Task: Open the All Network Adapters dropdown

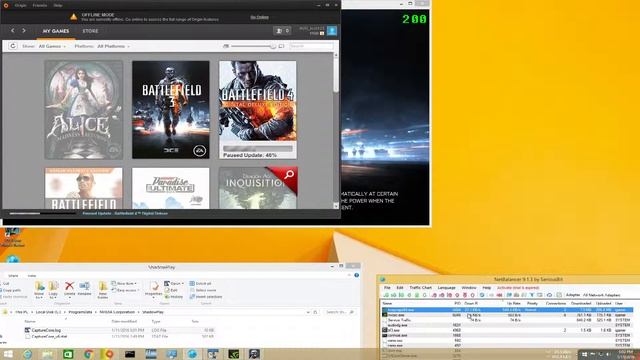Action: 601,295
